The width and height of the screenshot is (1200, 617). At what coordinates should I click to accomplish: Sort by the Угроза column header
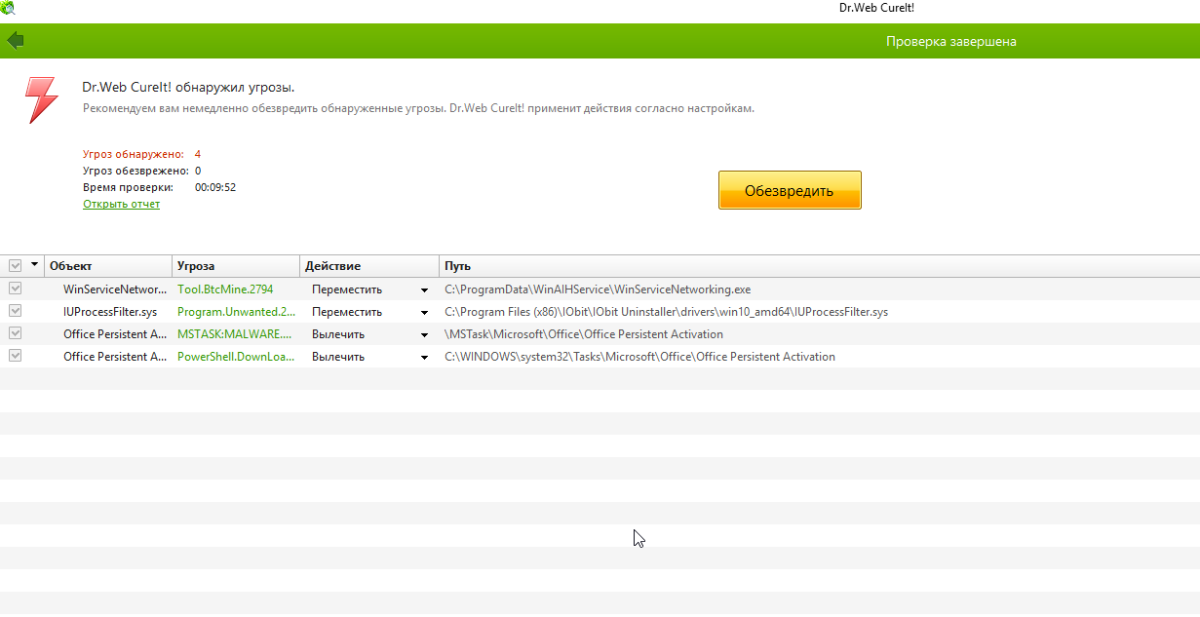(236, 266)
